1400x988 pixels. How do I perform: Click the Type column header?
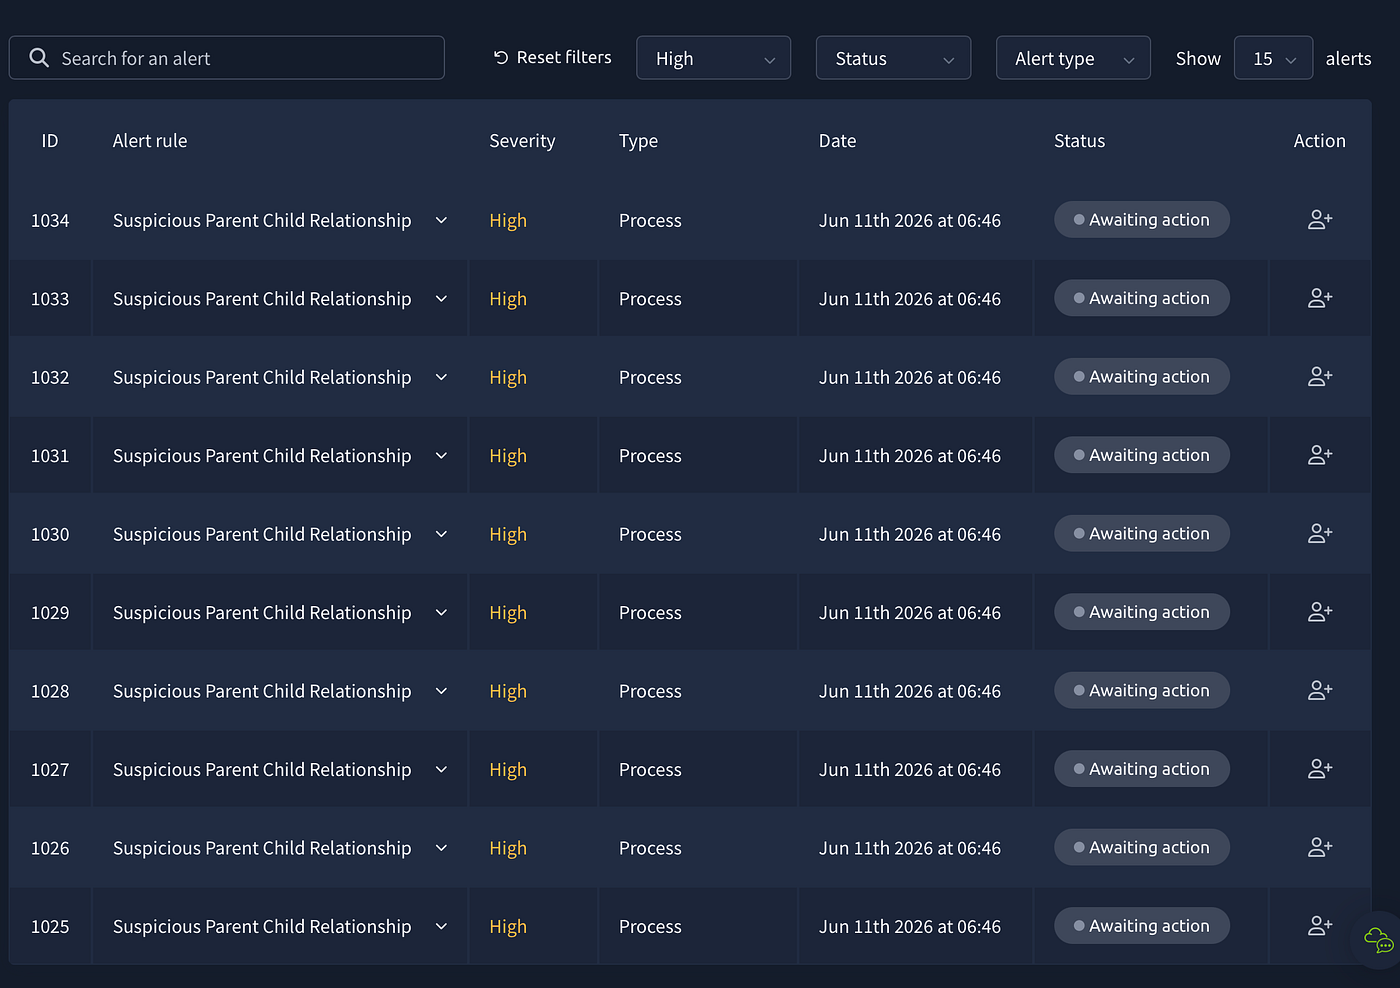pyautogui.click(x=638, y=141)
